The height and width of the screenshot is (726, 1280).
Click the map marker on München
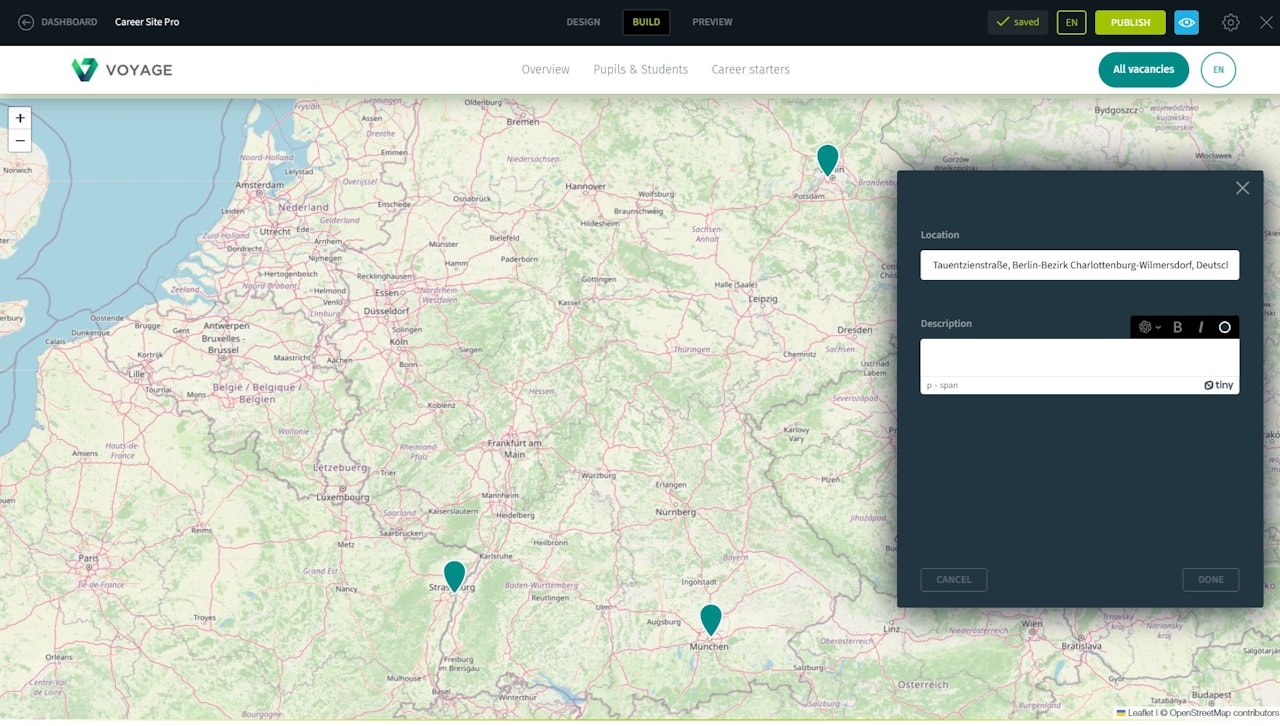710,618
